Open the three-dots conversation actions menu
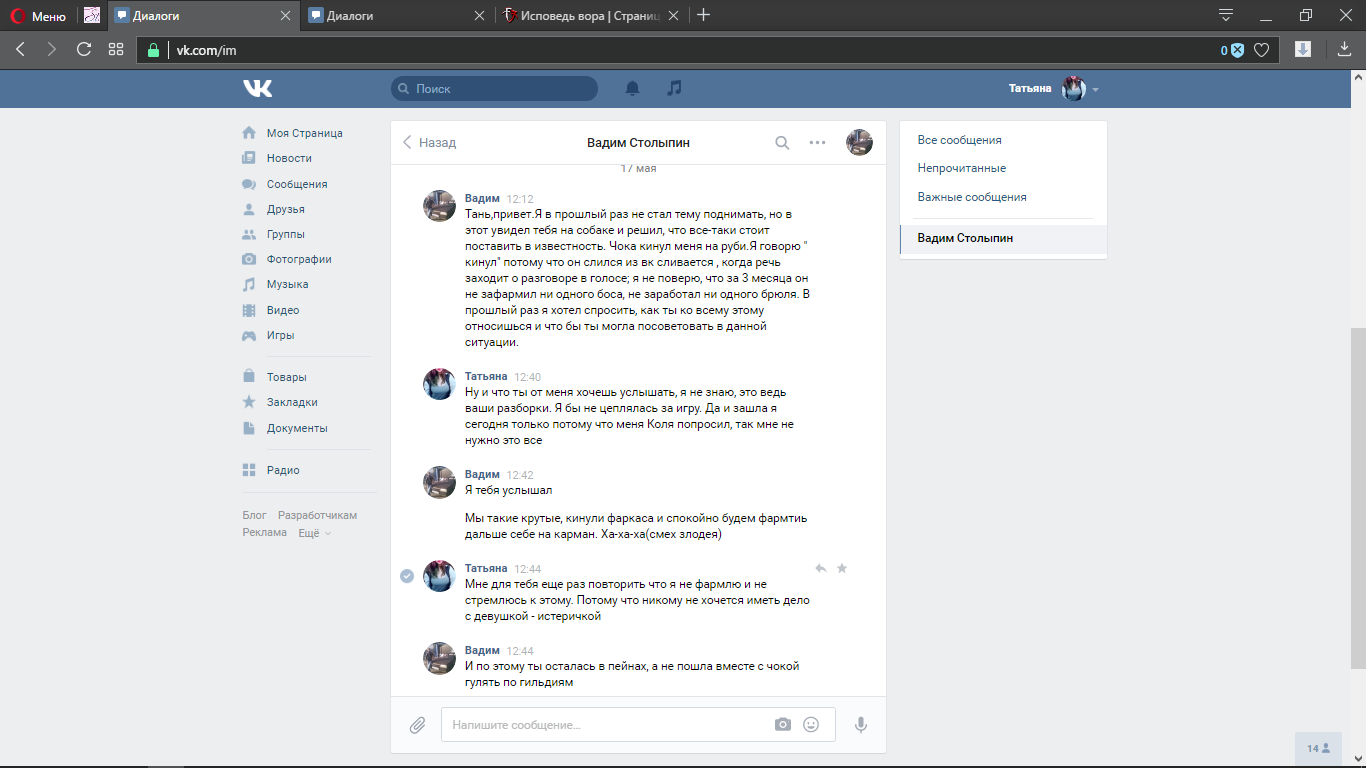This screenshot has width=1366, height=768. 817,142
